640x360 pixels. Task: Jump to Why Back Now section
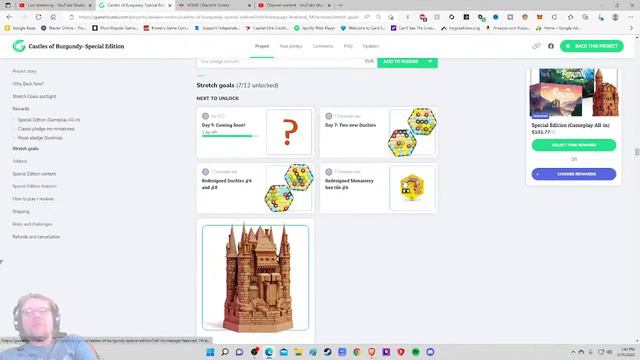[x=28, y=84]
